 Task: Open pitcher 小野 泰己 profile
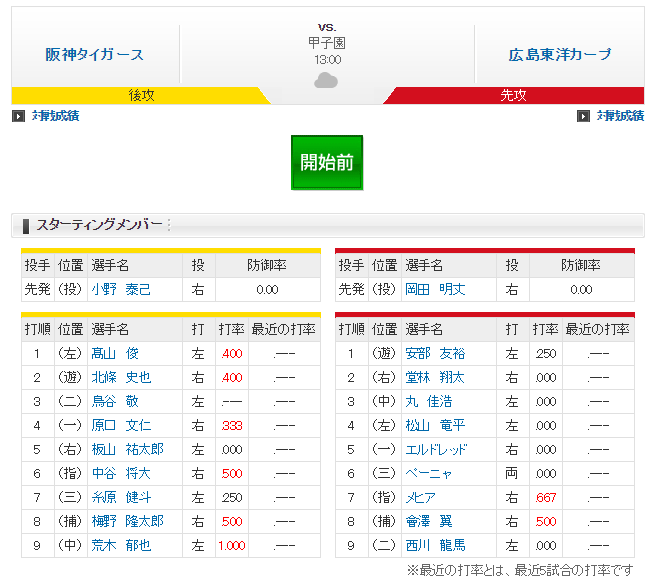pos(121,289)
